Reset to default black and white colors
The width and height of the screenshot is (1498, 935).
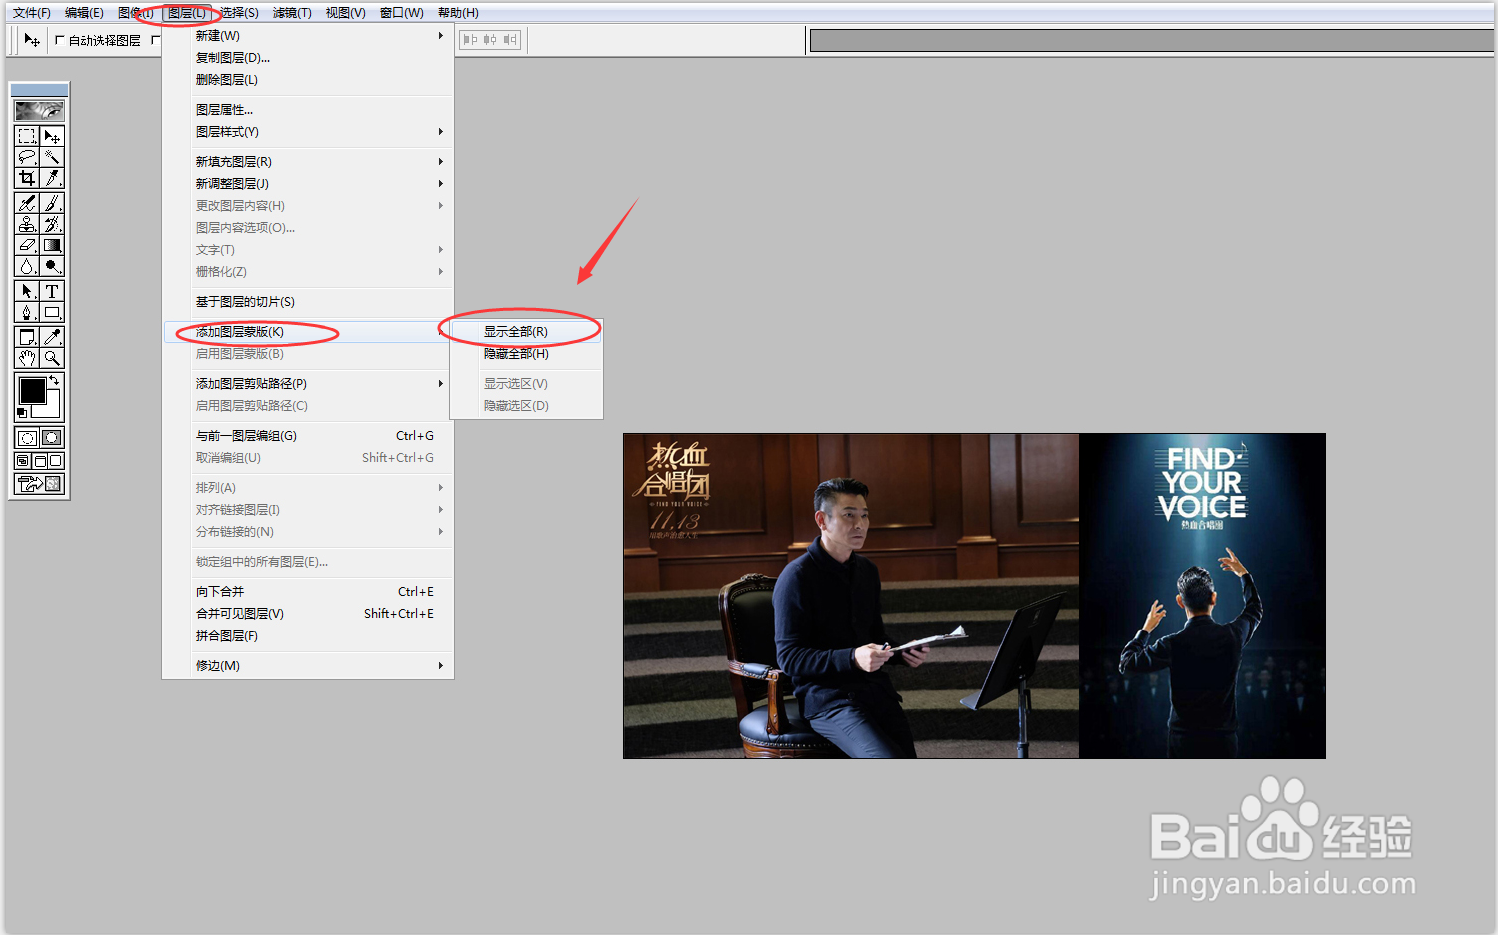[x=22, y=413]
